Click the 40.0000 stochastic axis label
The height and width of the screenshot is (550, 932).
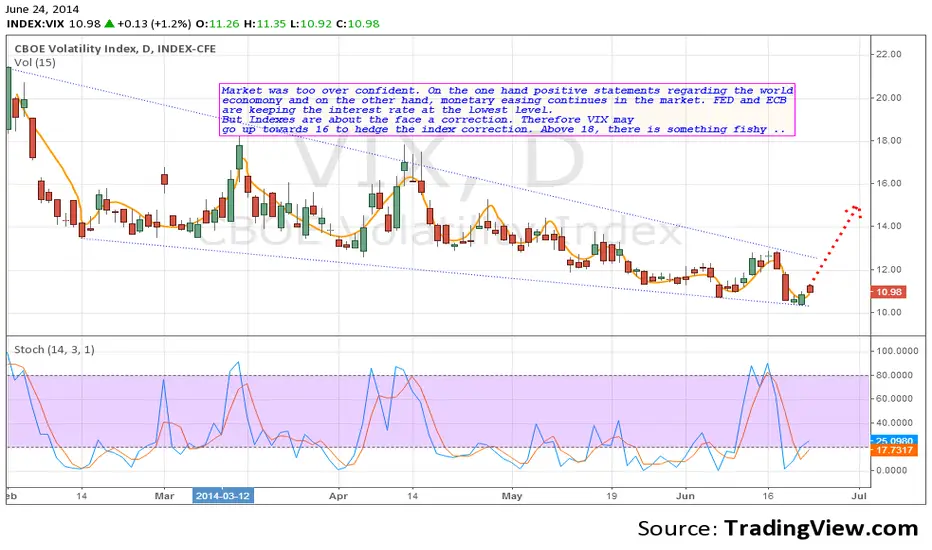[x=894, y=423]
